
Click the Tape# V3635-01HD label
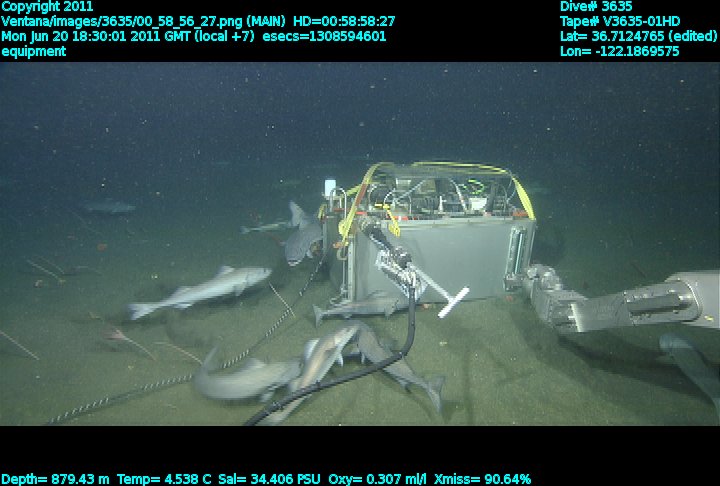620,21
